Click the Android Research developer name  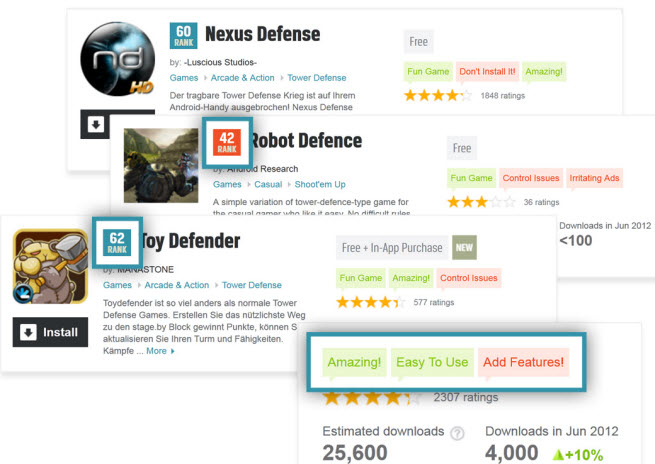[x=263, y=169]
